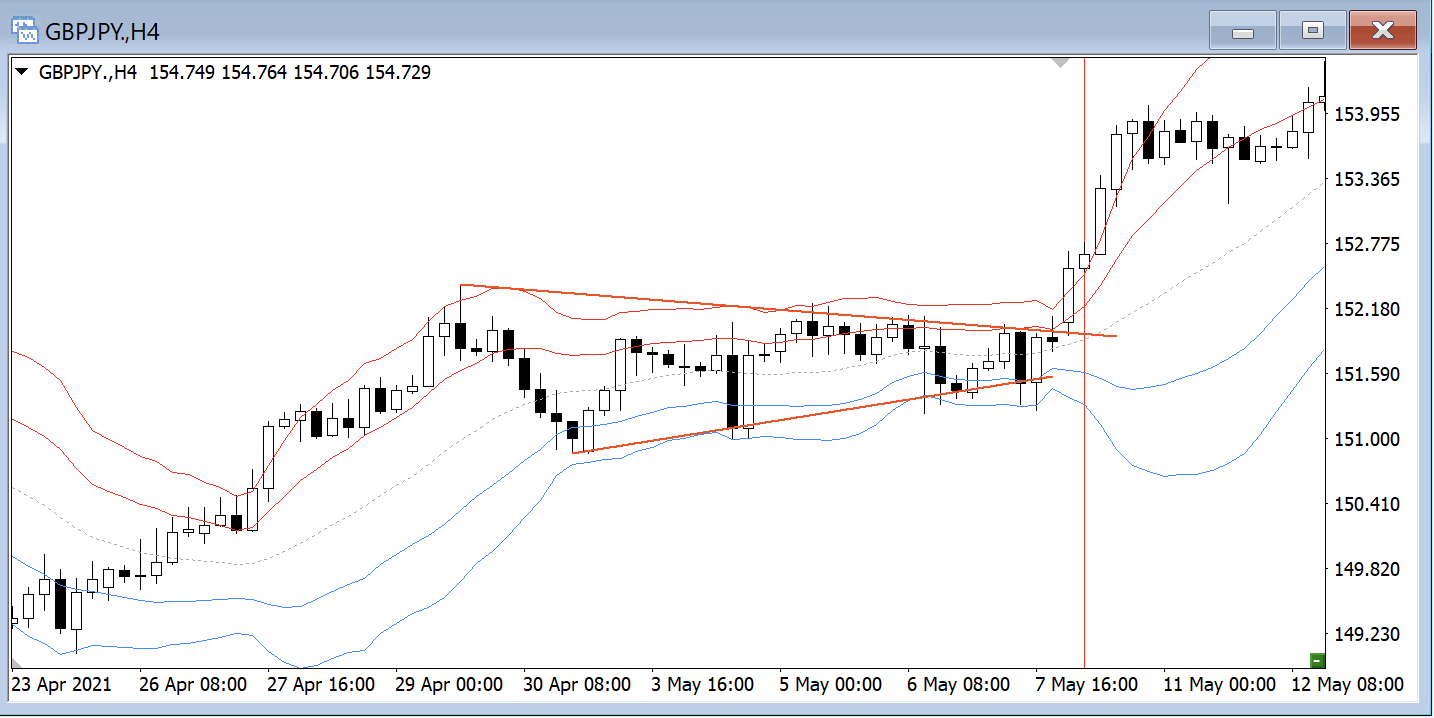The height and width of the screenshot is (718, 1434).
Task: Click the 150.410 price scale label
Action: 1366,504
